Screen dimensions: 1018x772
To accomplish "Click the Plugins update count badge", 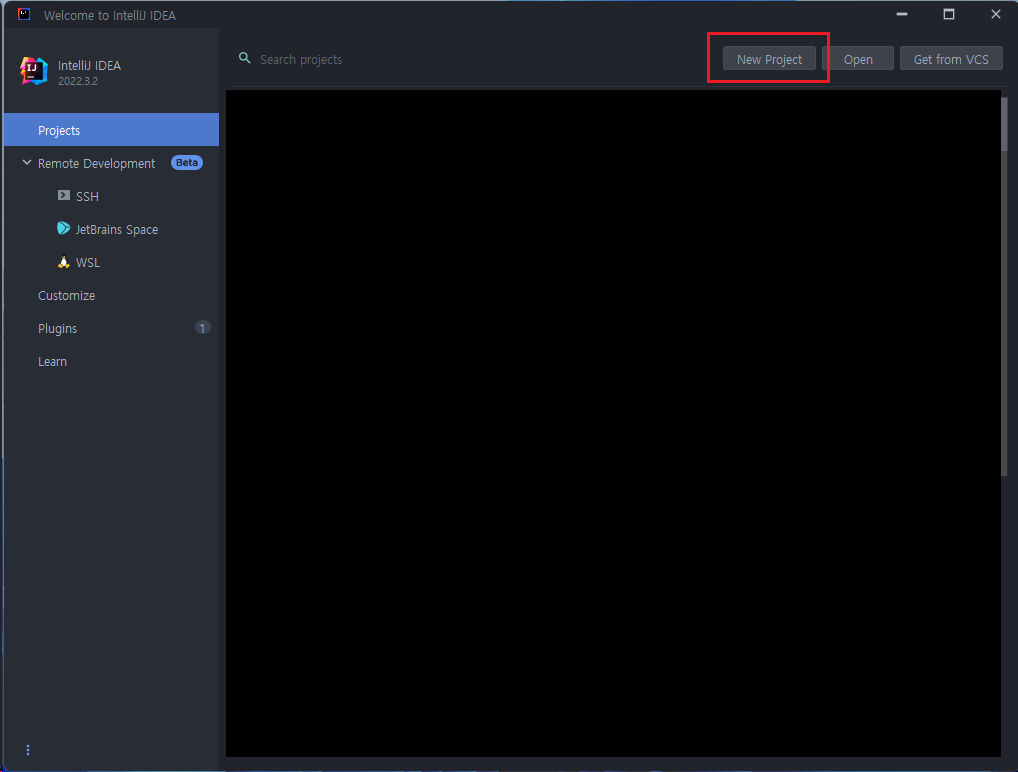I will tap(203, 328).
